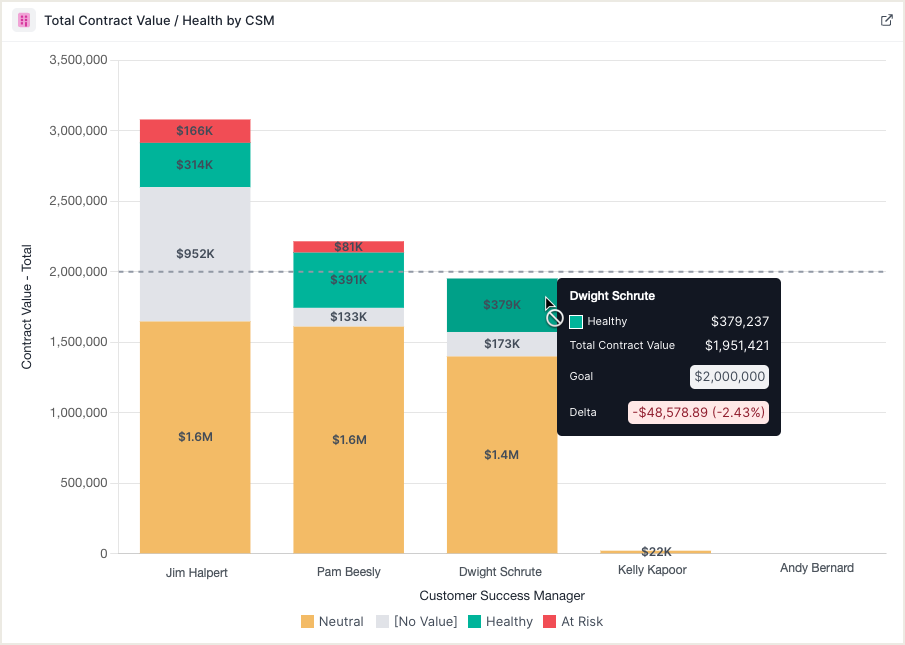Select Jim Halpert's $952K No Value segment

point(195,254)
